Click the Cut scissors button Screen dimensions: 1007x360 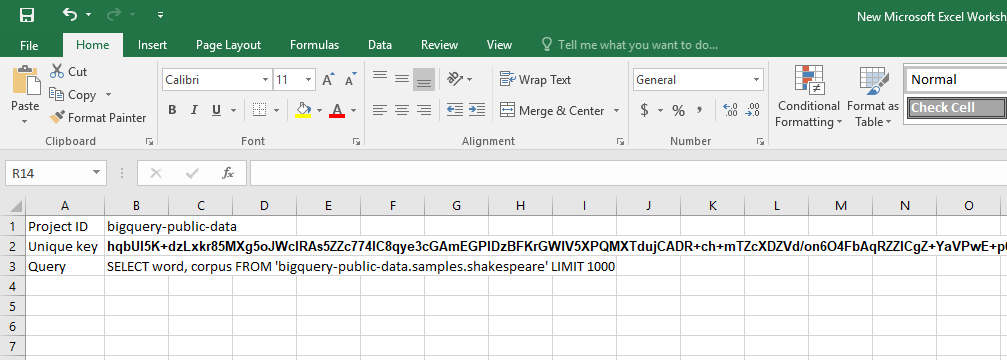click(68, 72)
